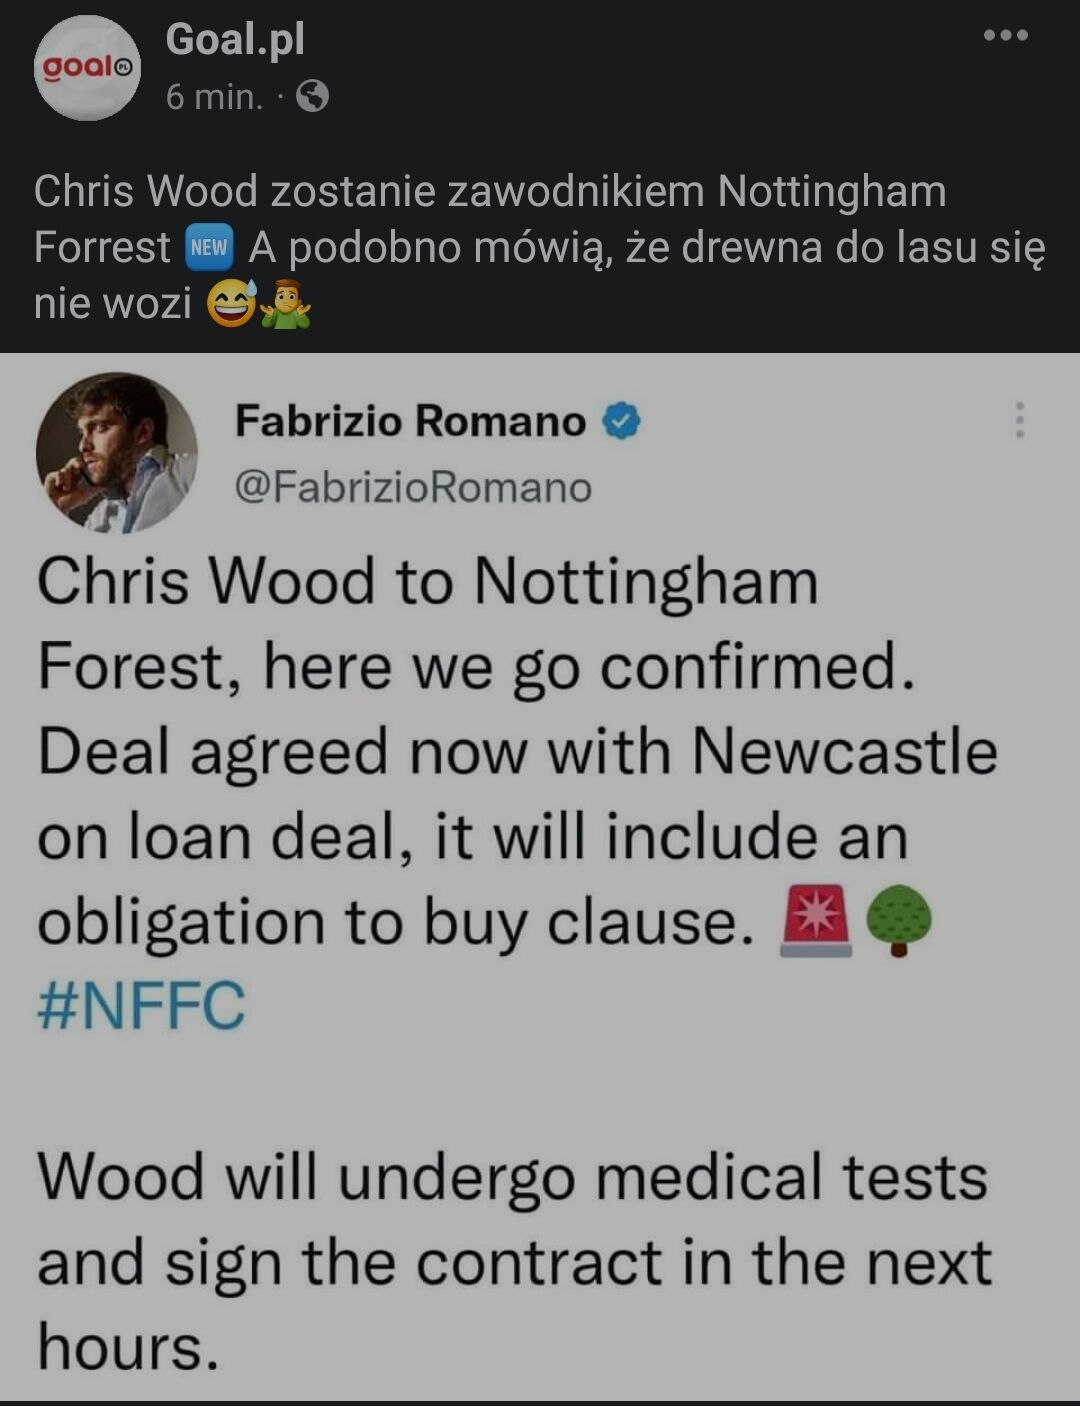Click the blue NEW emoji in post

[x=209, y=248]
